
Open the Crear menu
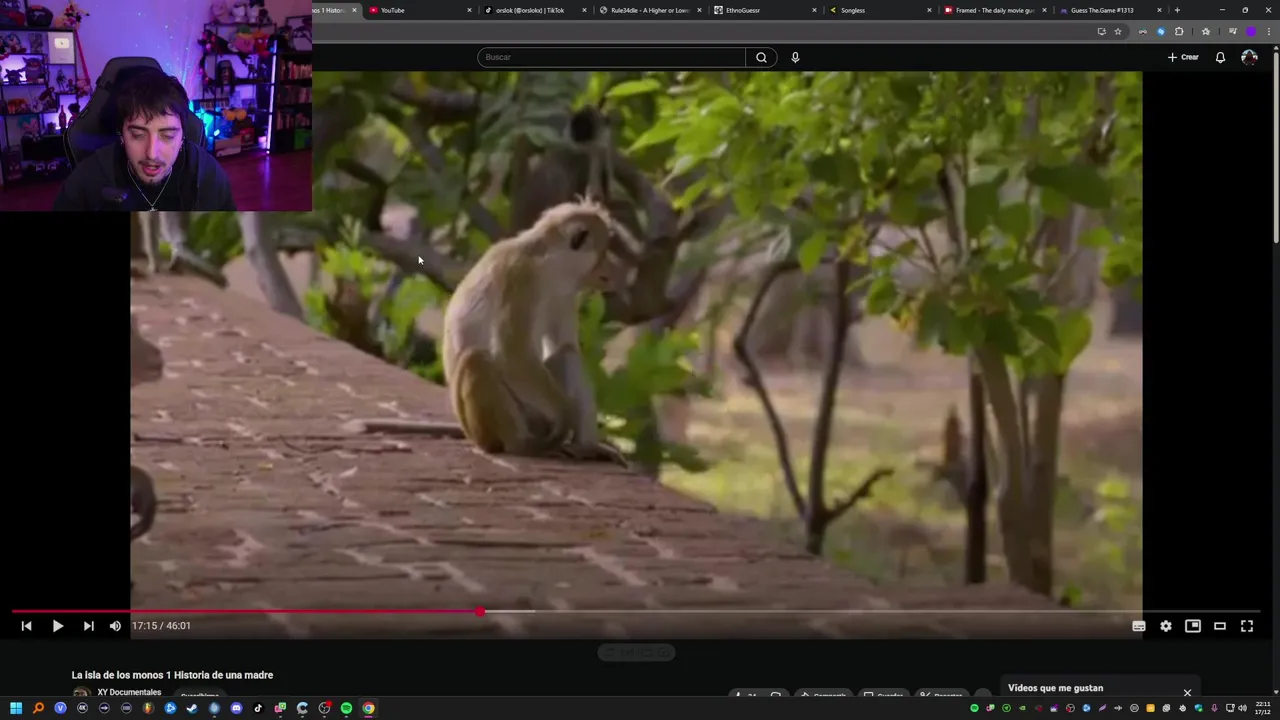pyautogui.click(x=1183, y=57)
